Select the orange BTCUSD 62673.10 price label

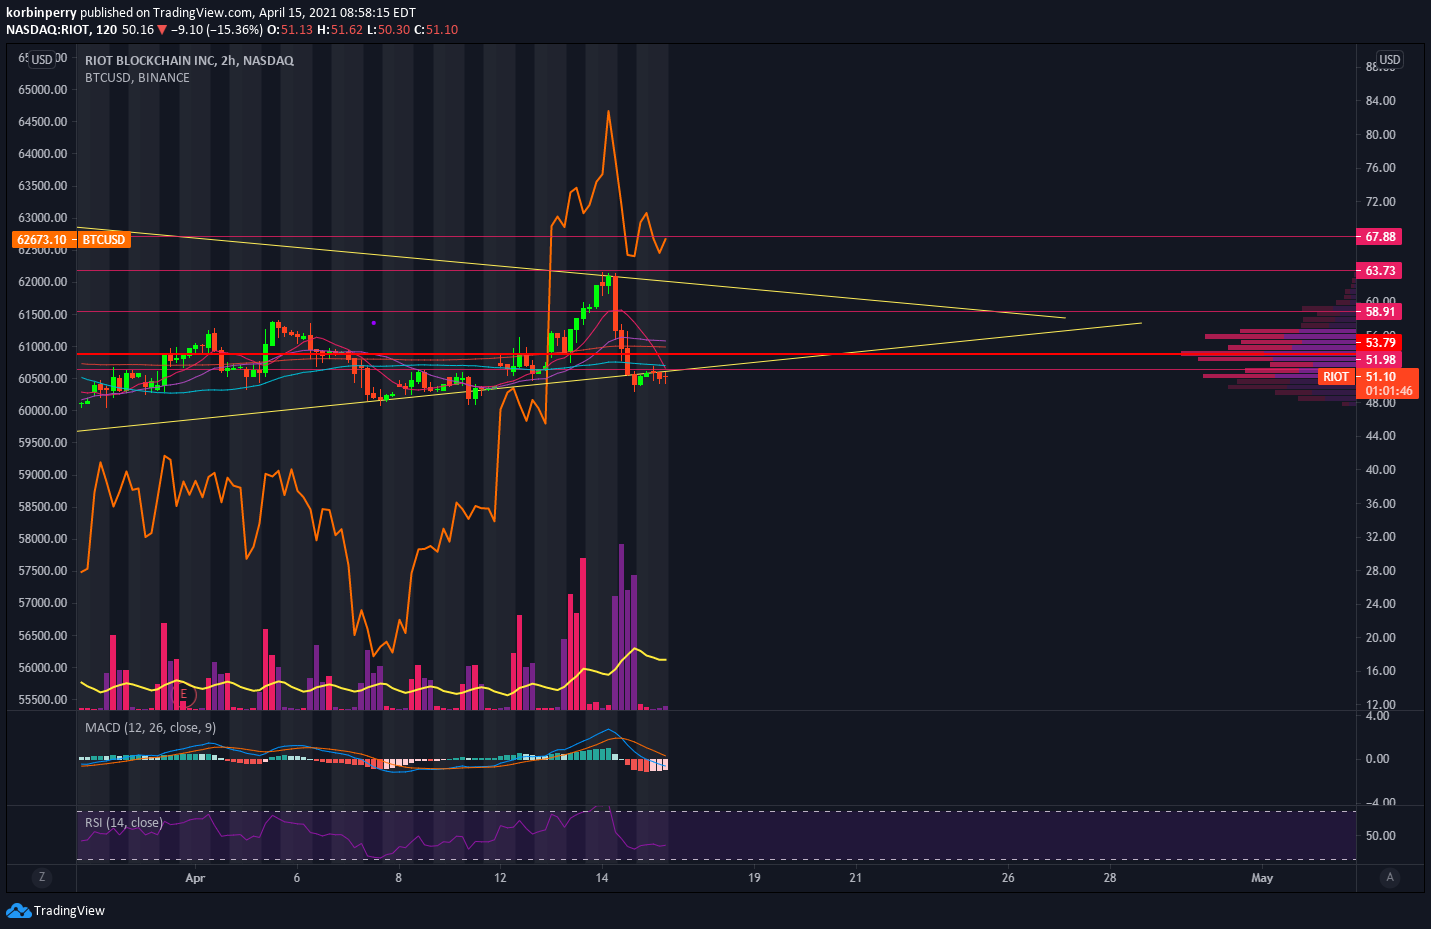pos(71,240)
